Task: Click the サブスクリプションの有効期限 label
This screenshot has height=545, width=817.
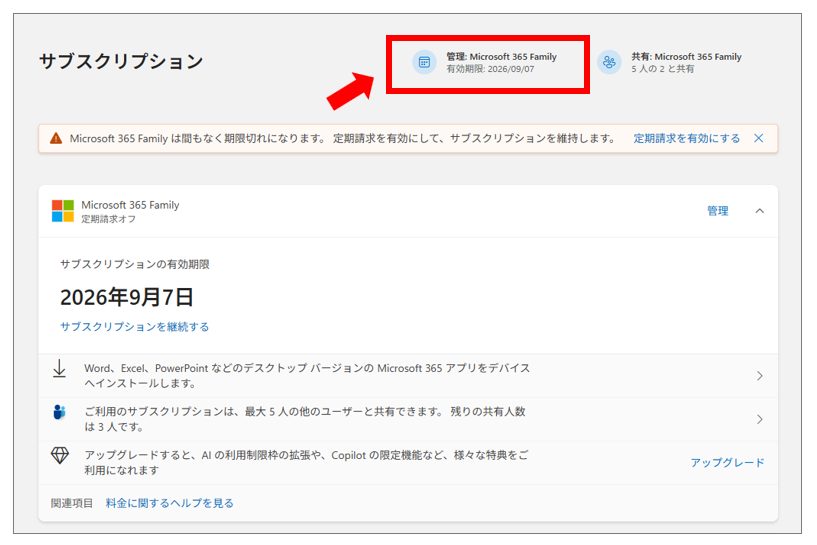Action: click(x=134, y=264)
